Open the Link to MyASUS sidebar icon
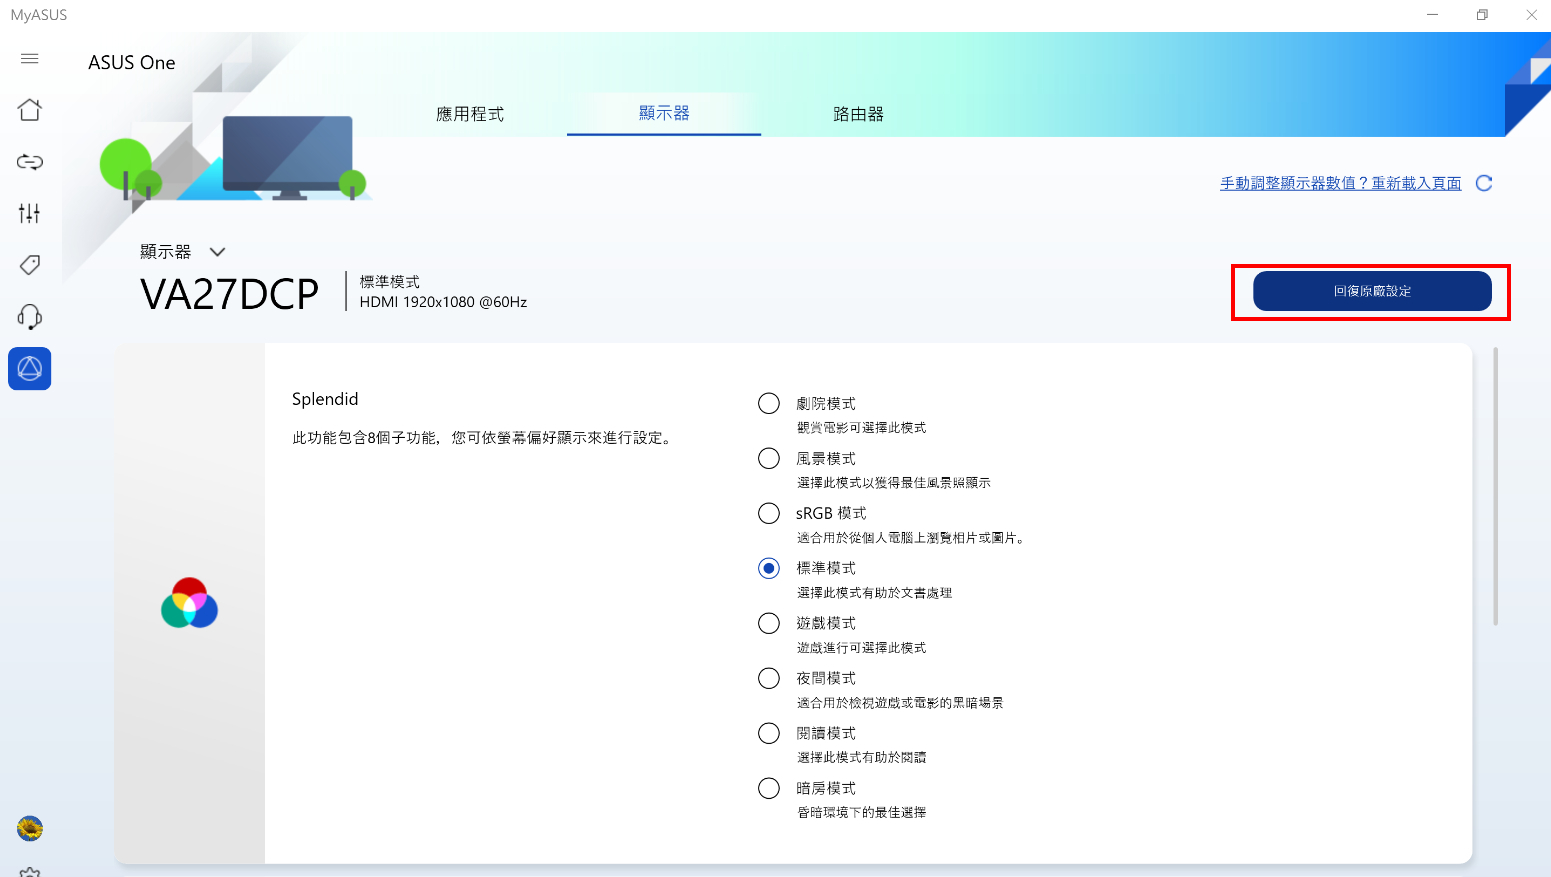1551x877 pixels. click(x=30, y=162)
